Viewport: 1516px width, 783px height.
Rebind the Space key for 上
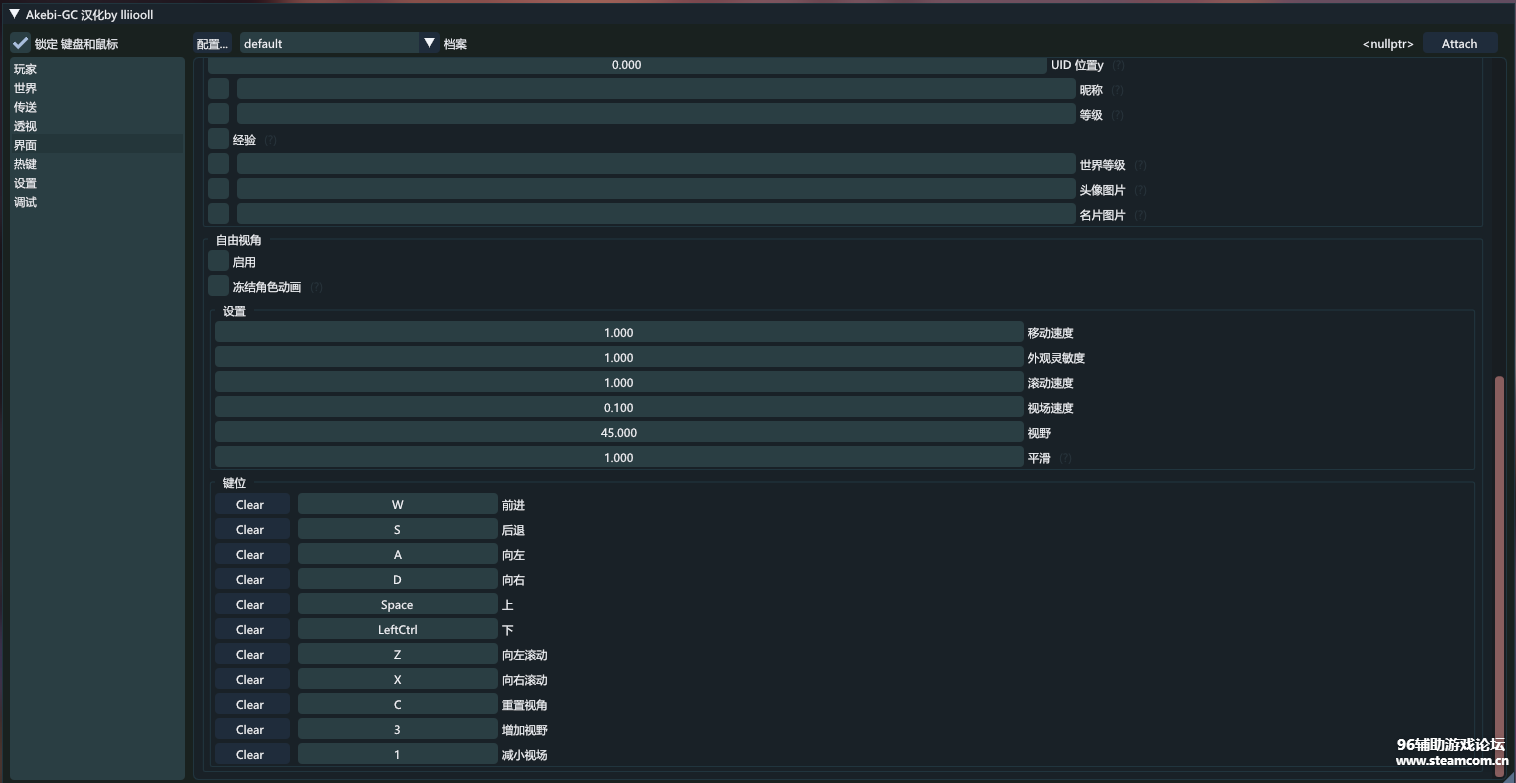click(x=397, y=605)
